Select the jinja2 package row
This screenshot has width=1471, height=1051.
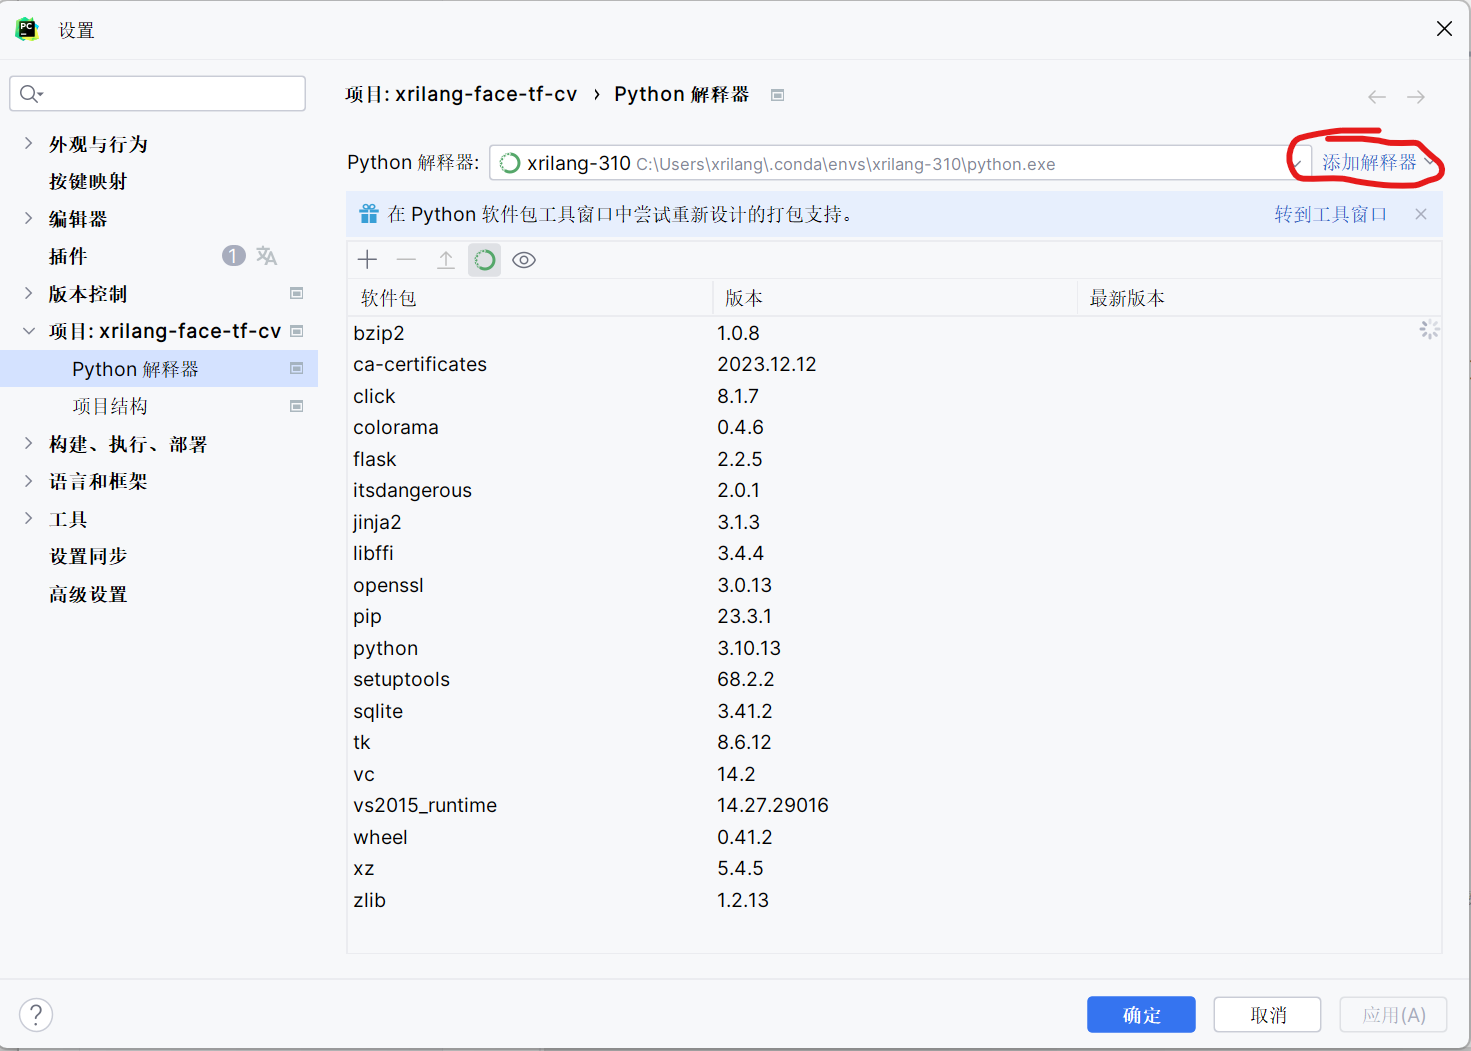point(894,522)
